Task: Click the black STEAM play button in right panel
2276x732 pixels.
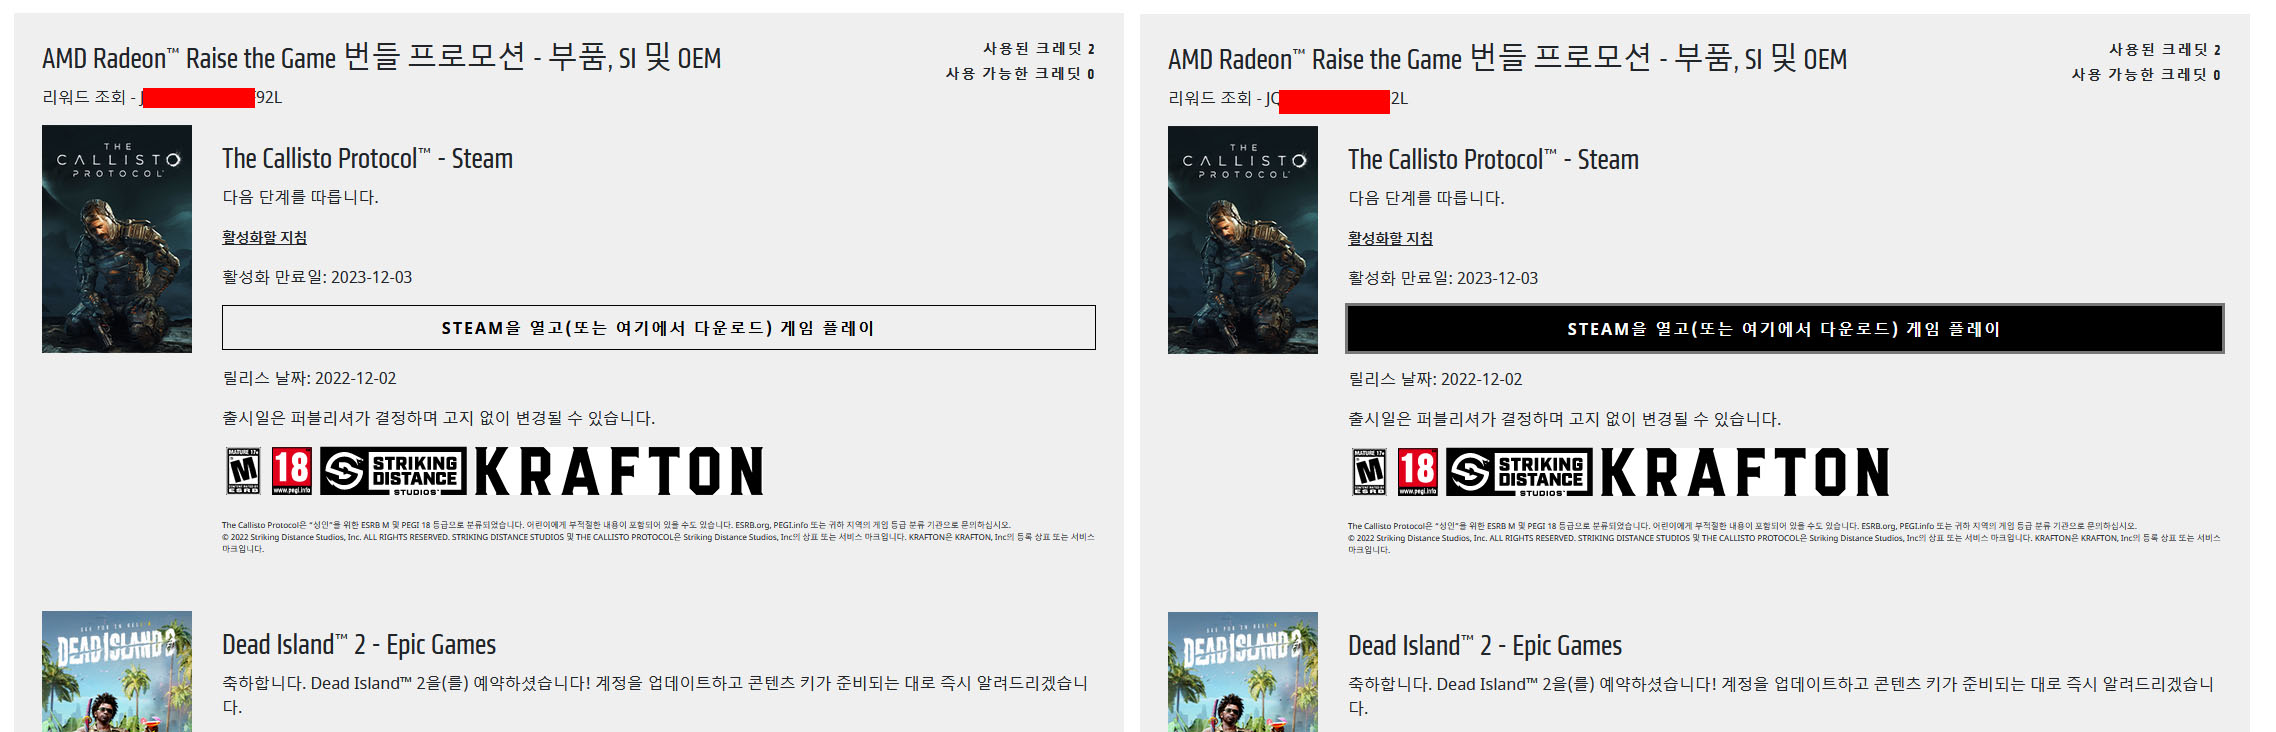Action: pos(1785,329)
